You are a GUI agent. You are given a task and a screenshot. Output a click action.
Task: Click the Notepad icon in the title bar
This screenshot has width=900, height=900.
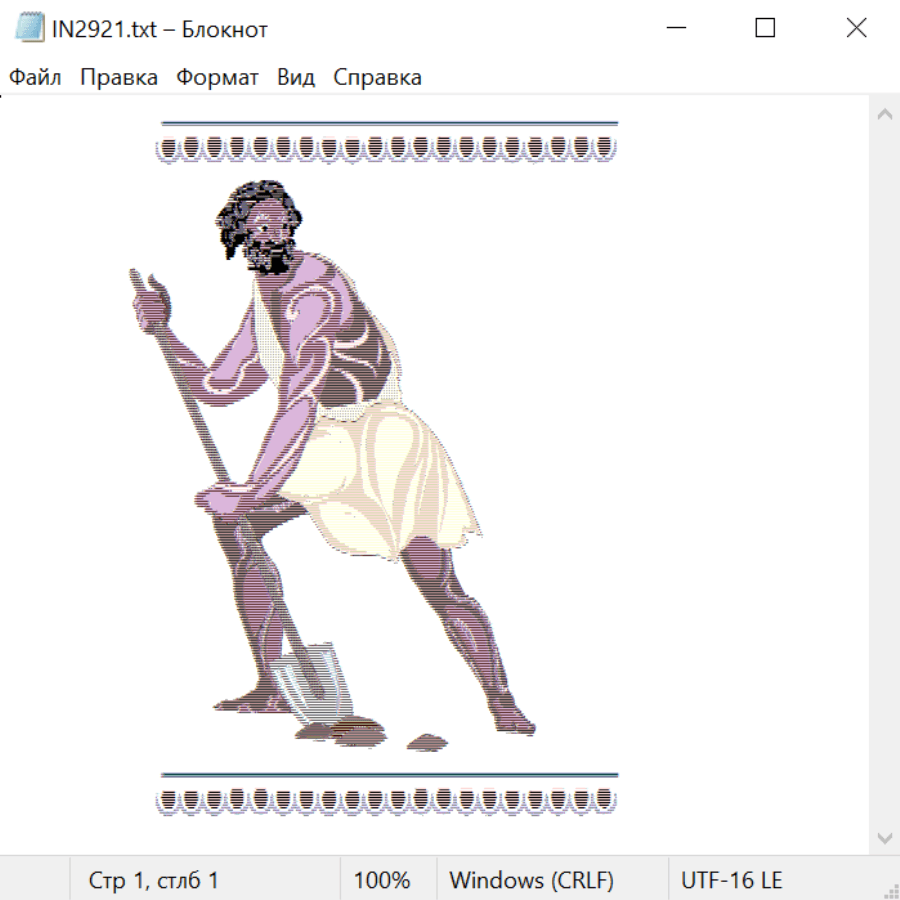(x=29, y=28)
